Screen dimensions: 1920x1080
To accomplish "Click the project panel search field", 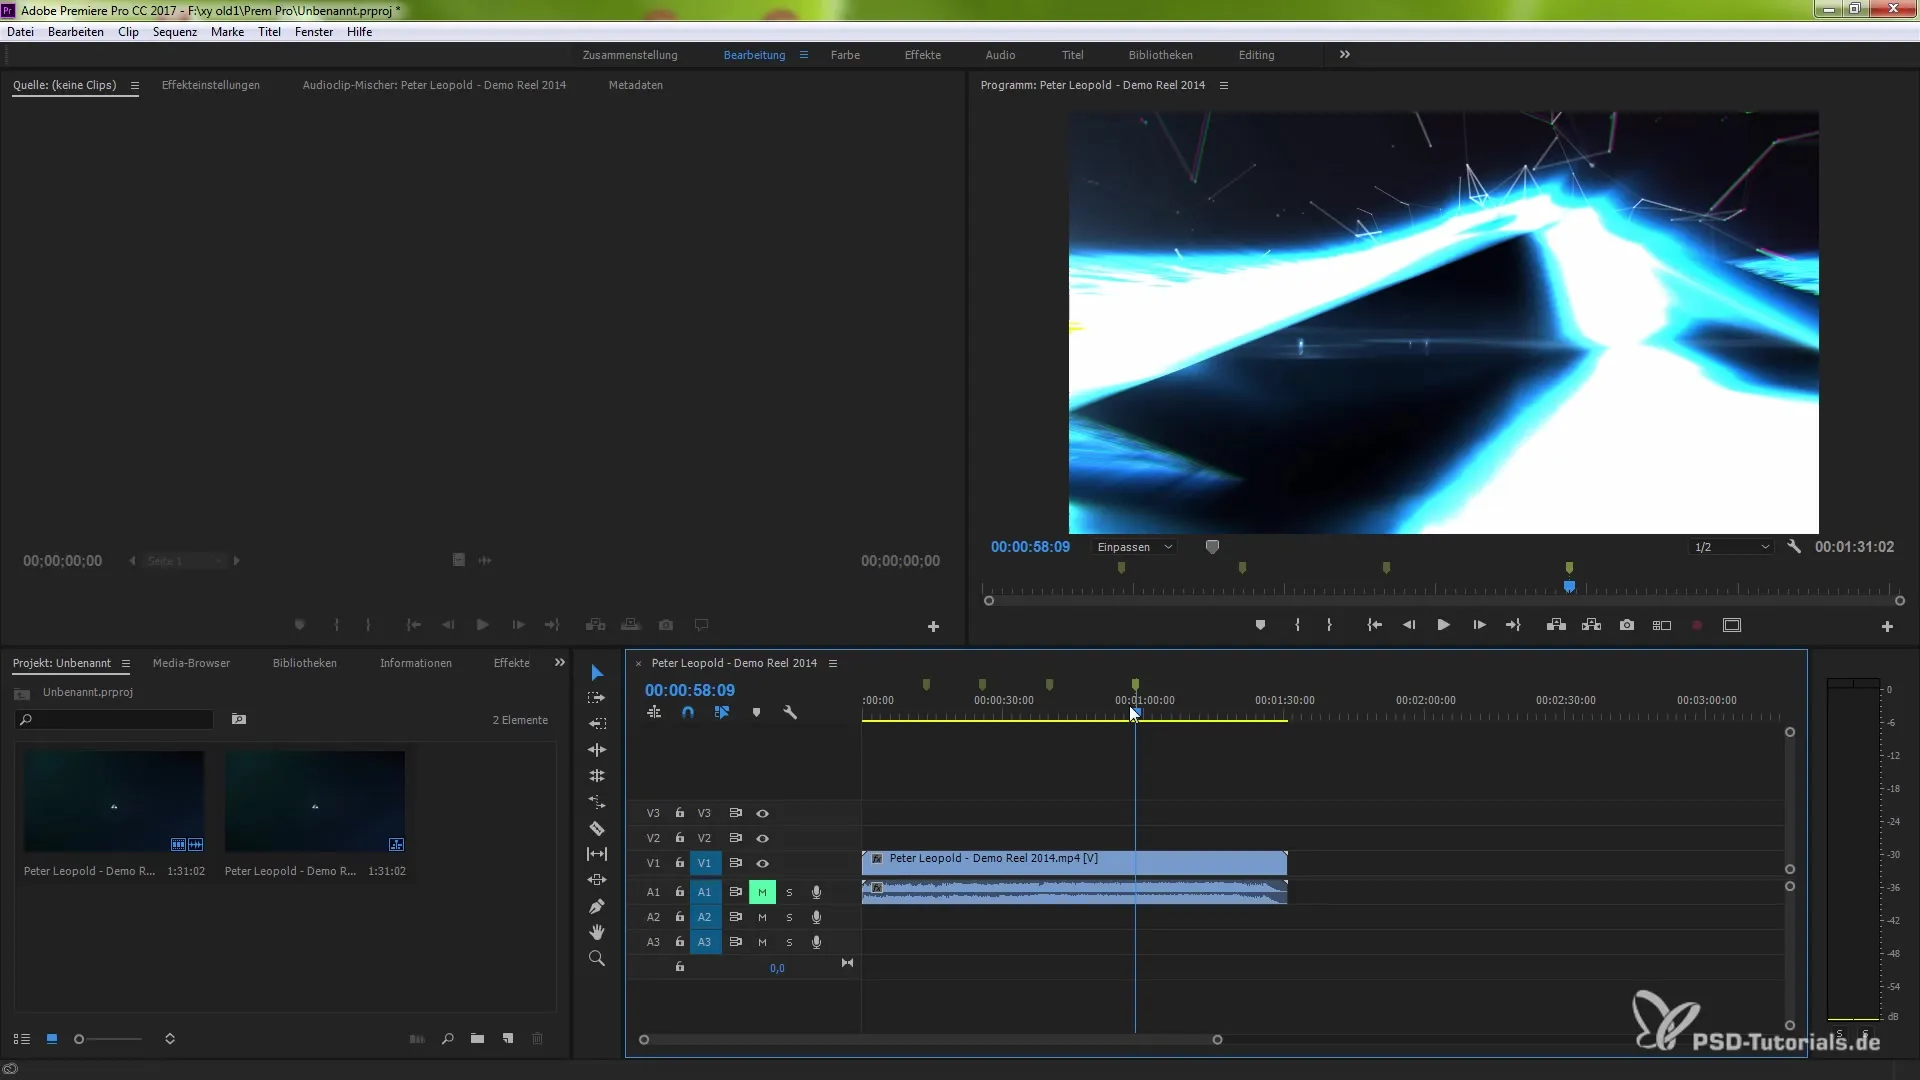I will 115,720.
